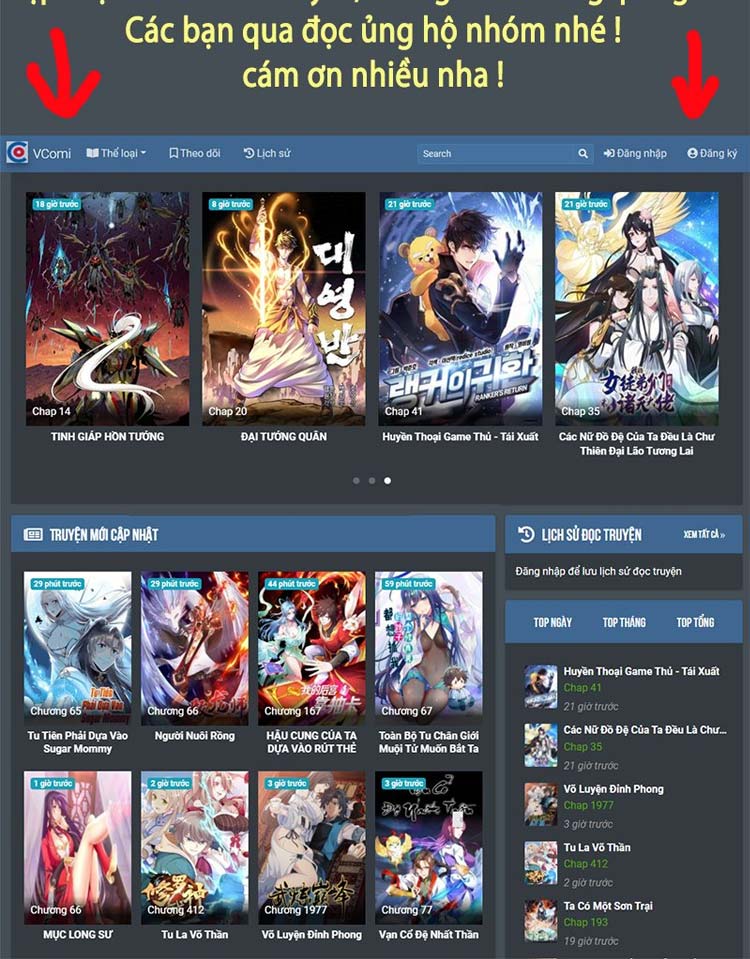Screen dimensions: 750x959
Task: Click the search magnifier icon
Action: click(x=583, y=154)
